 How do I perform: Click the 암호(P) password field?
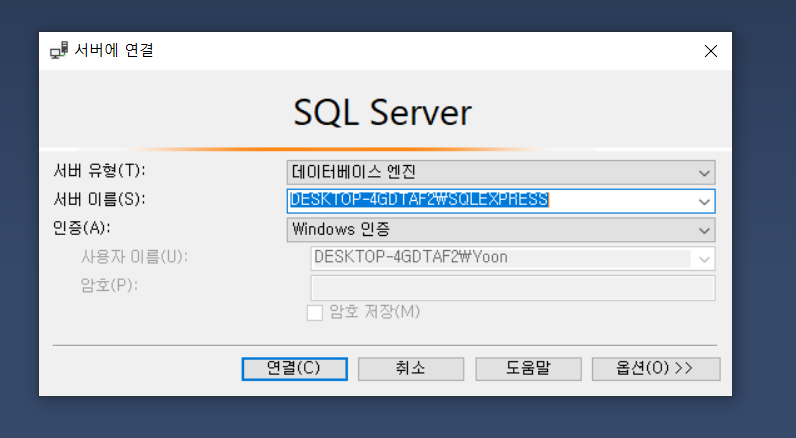(x=513, y=288)
